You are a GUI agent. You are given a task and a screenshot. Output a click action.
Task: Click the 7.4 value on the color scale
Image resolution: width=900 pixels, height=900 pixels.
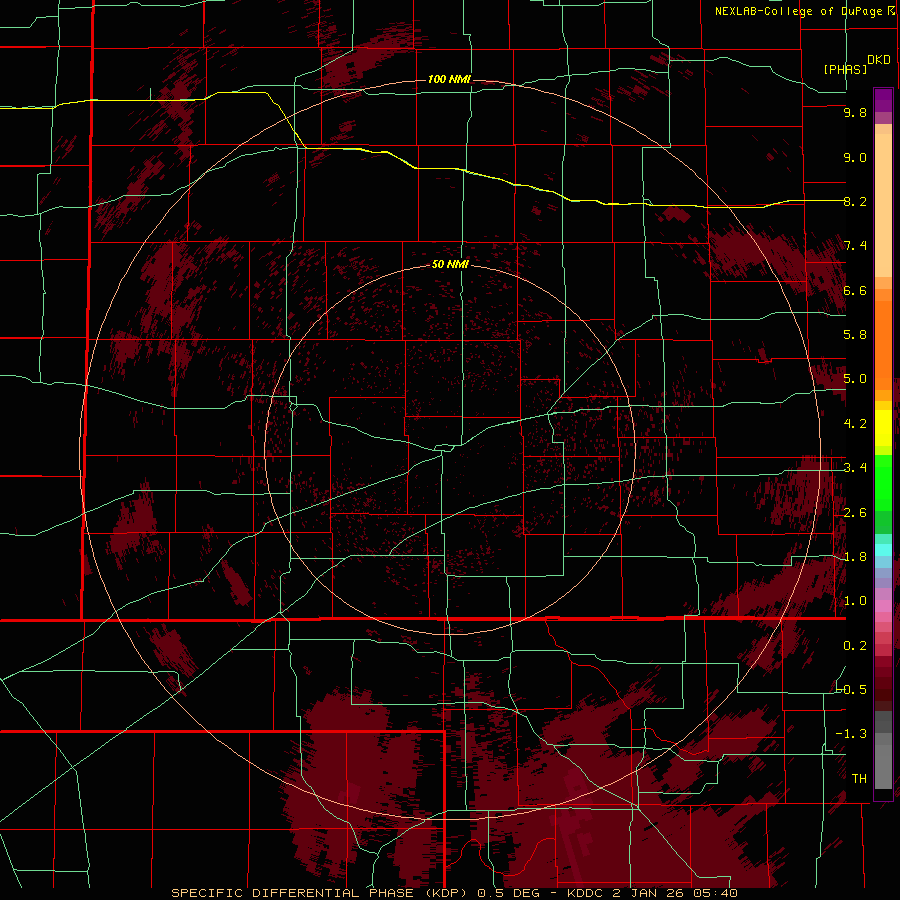pos(855,246)
